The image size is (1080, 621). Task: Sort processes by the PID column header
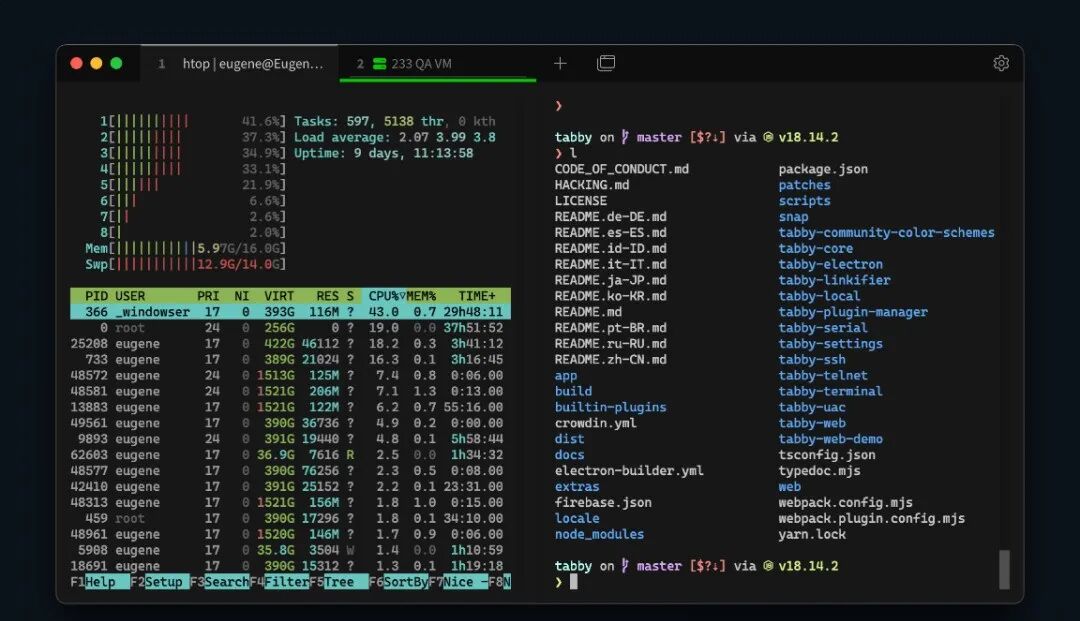(x=96, y=296)
